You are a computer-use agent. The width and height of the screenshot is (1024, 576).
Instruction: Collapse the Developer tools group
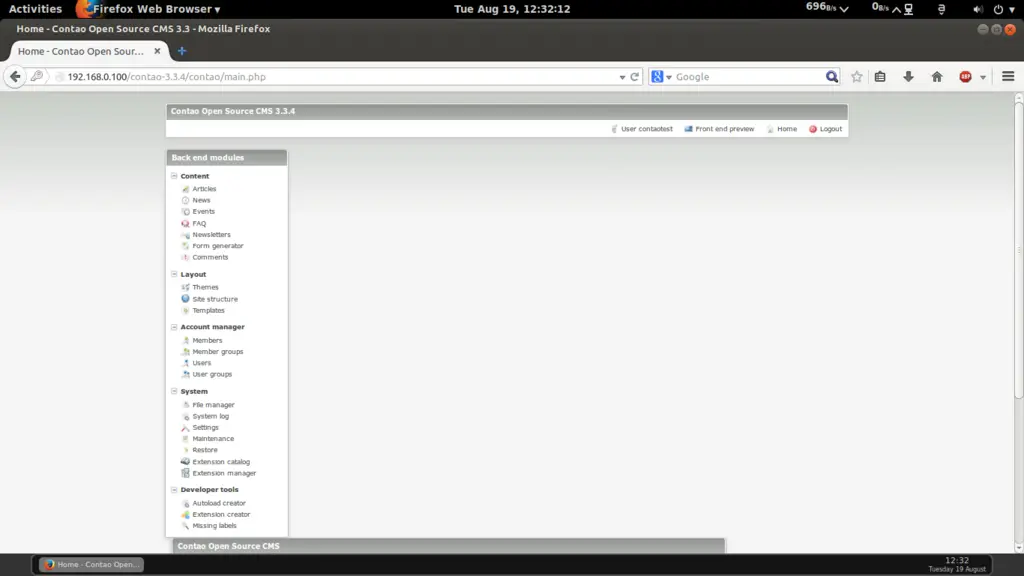click(174, 489)
